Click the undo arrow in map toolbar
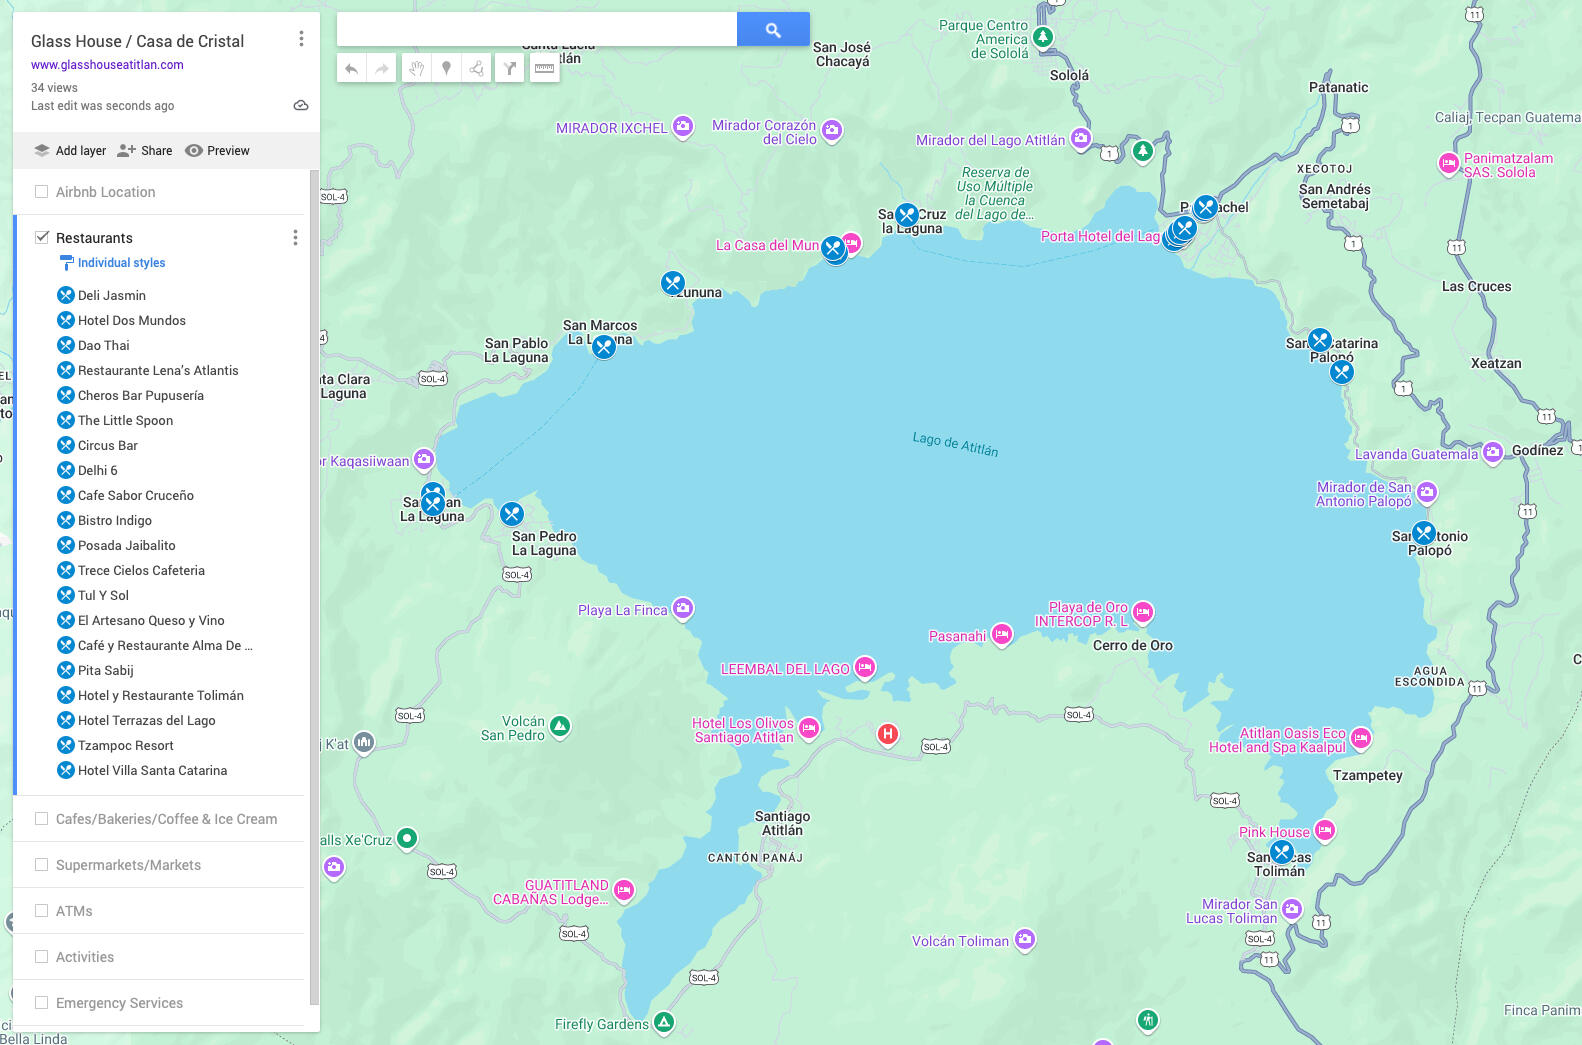 [351, 69]
